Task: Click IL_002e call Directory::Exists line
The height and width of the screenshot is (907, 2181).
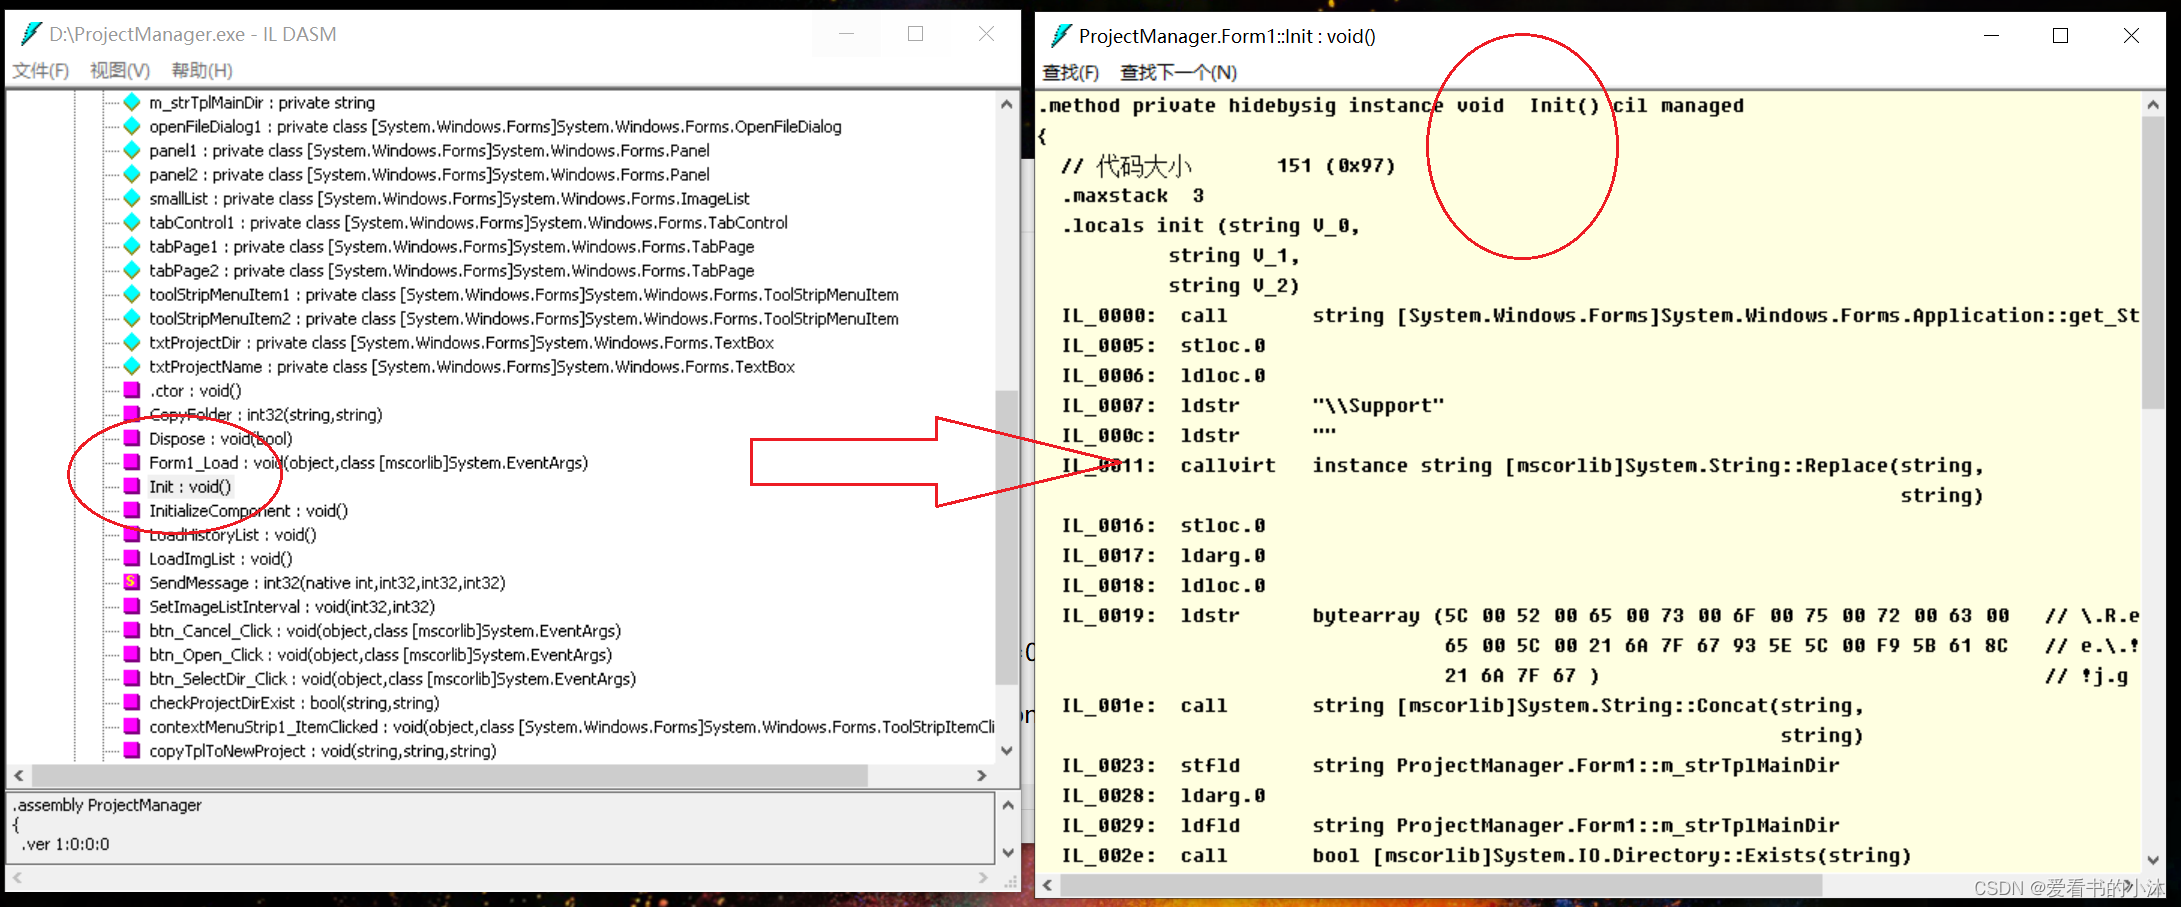Action: (x=1486, y=855)
